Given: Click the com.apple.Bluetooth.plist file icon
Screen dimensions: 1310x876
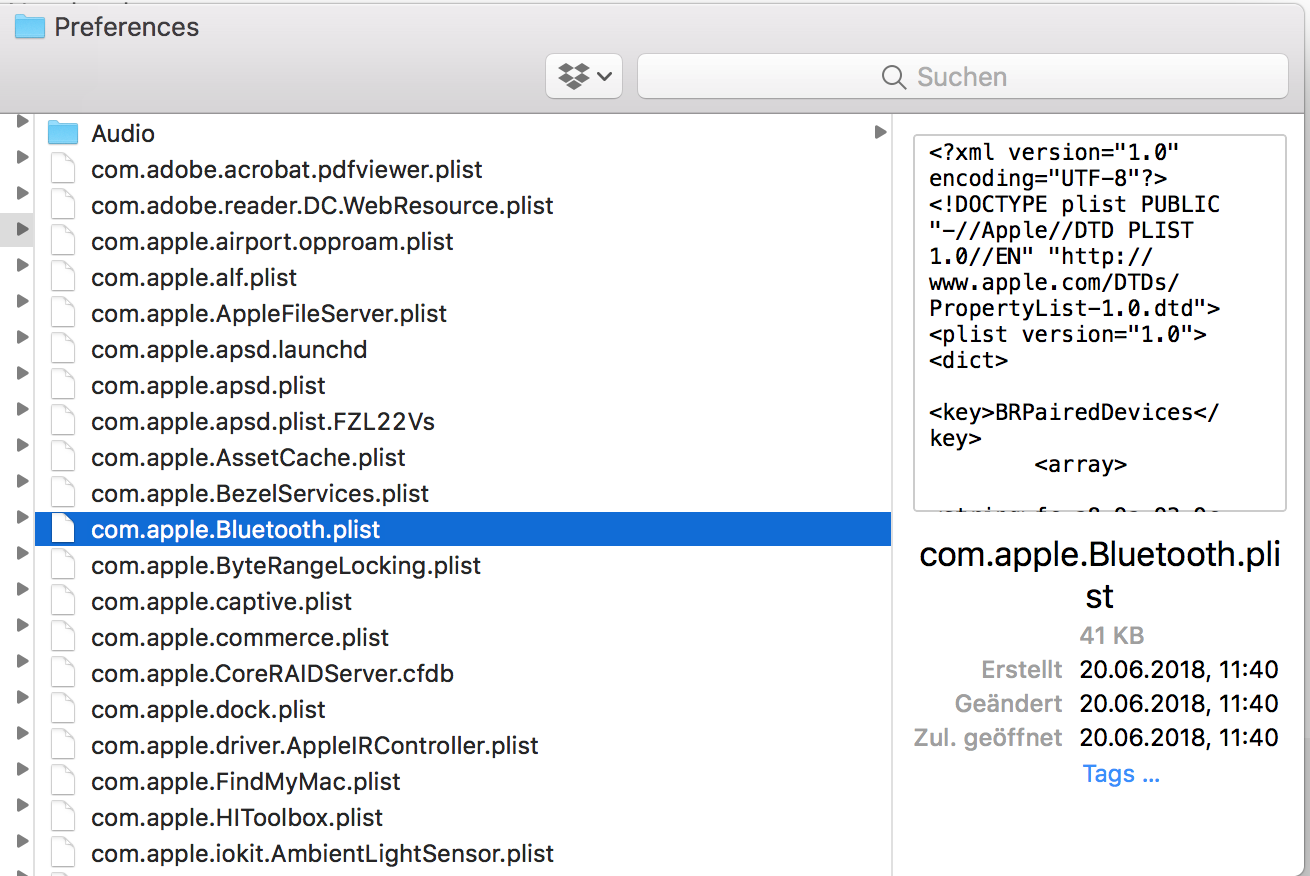Looking at the screenshot, I should coord(63,530).
